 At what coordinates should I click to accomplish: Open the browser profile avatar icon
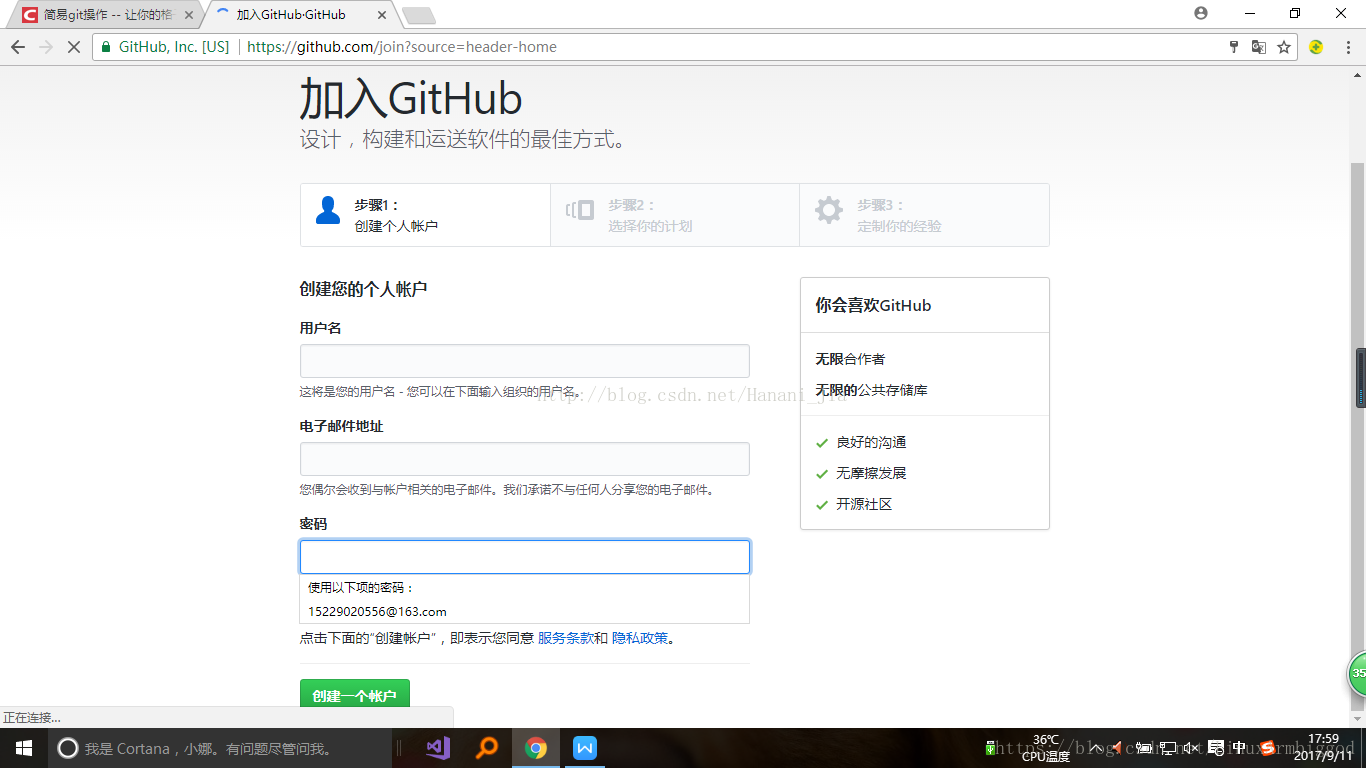tap(1200, 13)
